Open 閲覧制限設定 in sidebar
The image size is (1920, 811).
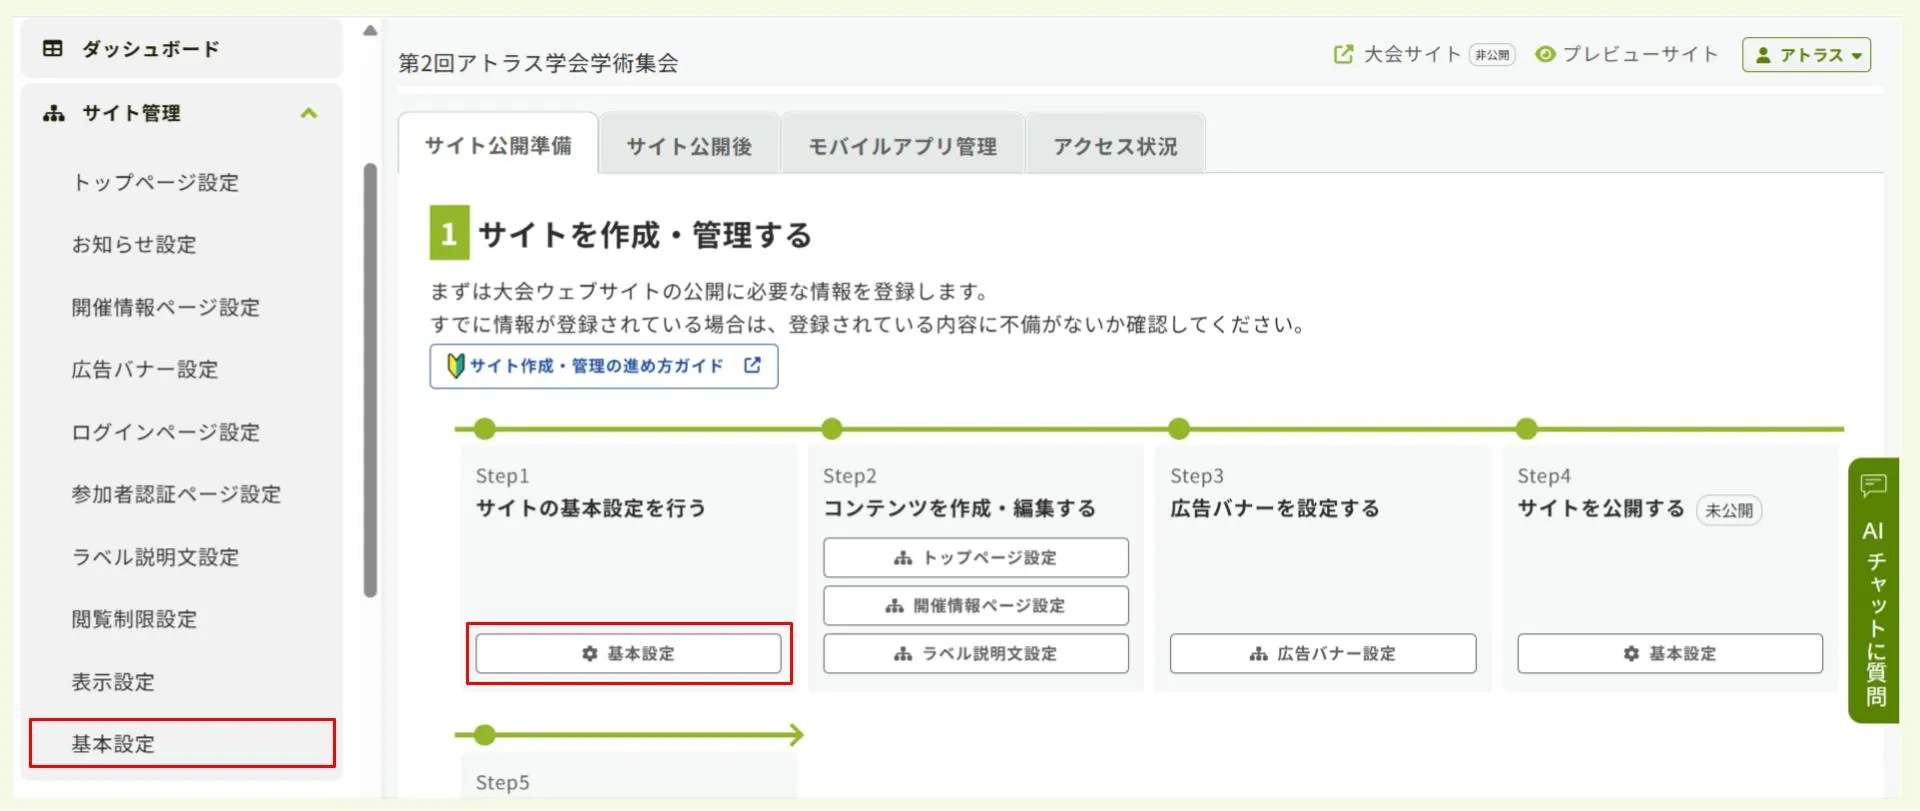(134, 619)
